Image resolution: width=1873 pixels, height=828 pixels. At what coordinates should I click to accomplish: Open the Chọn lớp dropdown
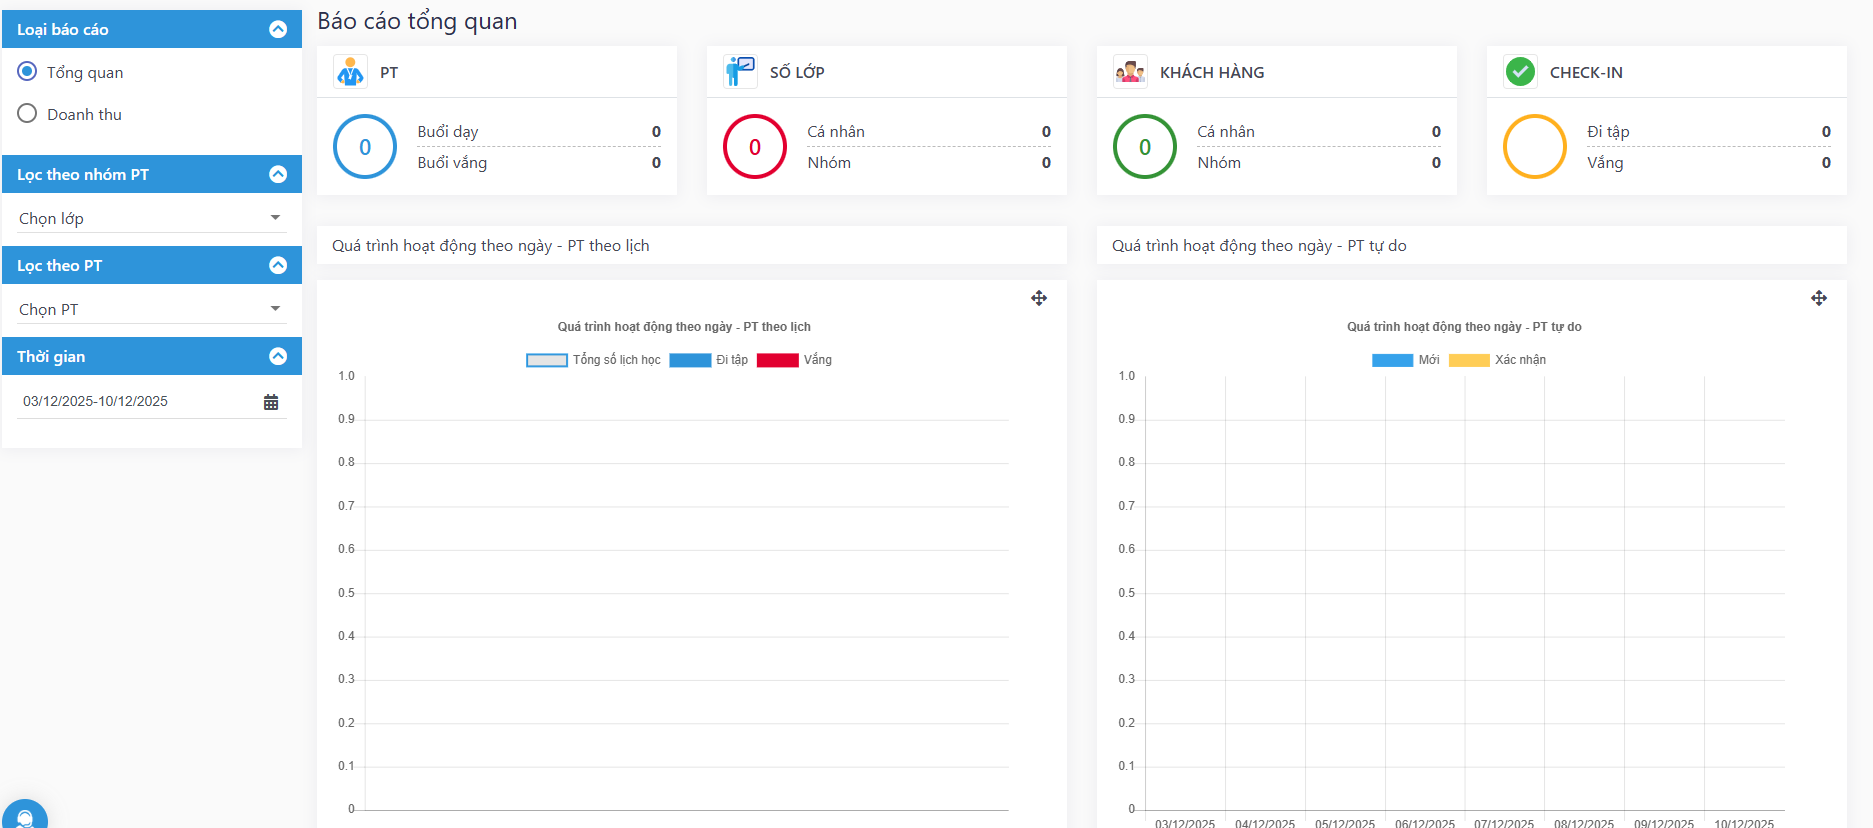click(152, 218)
